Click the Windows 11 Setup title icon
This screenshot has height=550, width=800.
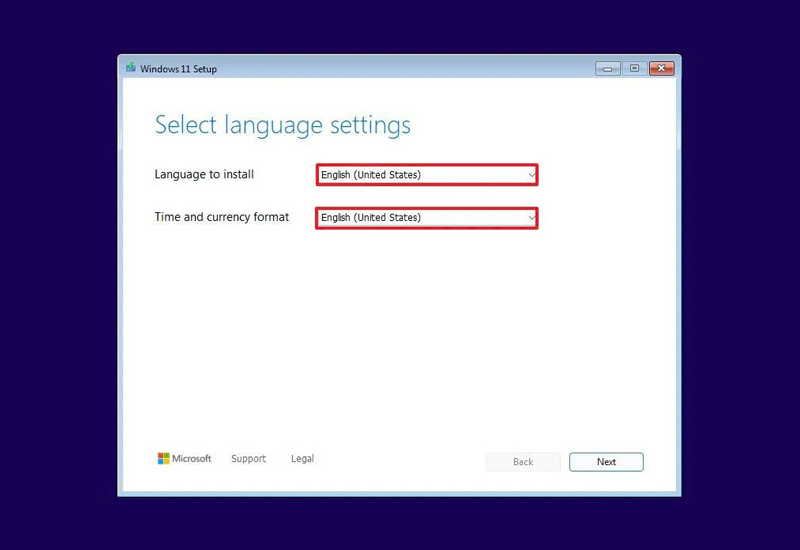tap(131, 67)
